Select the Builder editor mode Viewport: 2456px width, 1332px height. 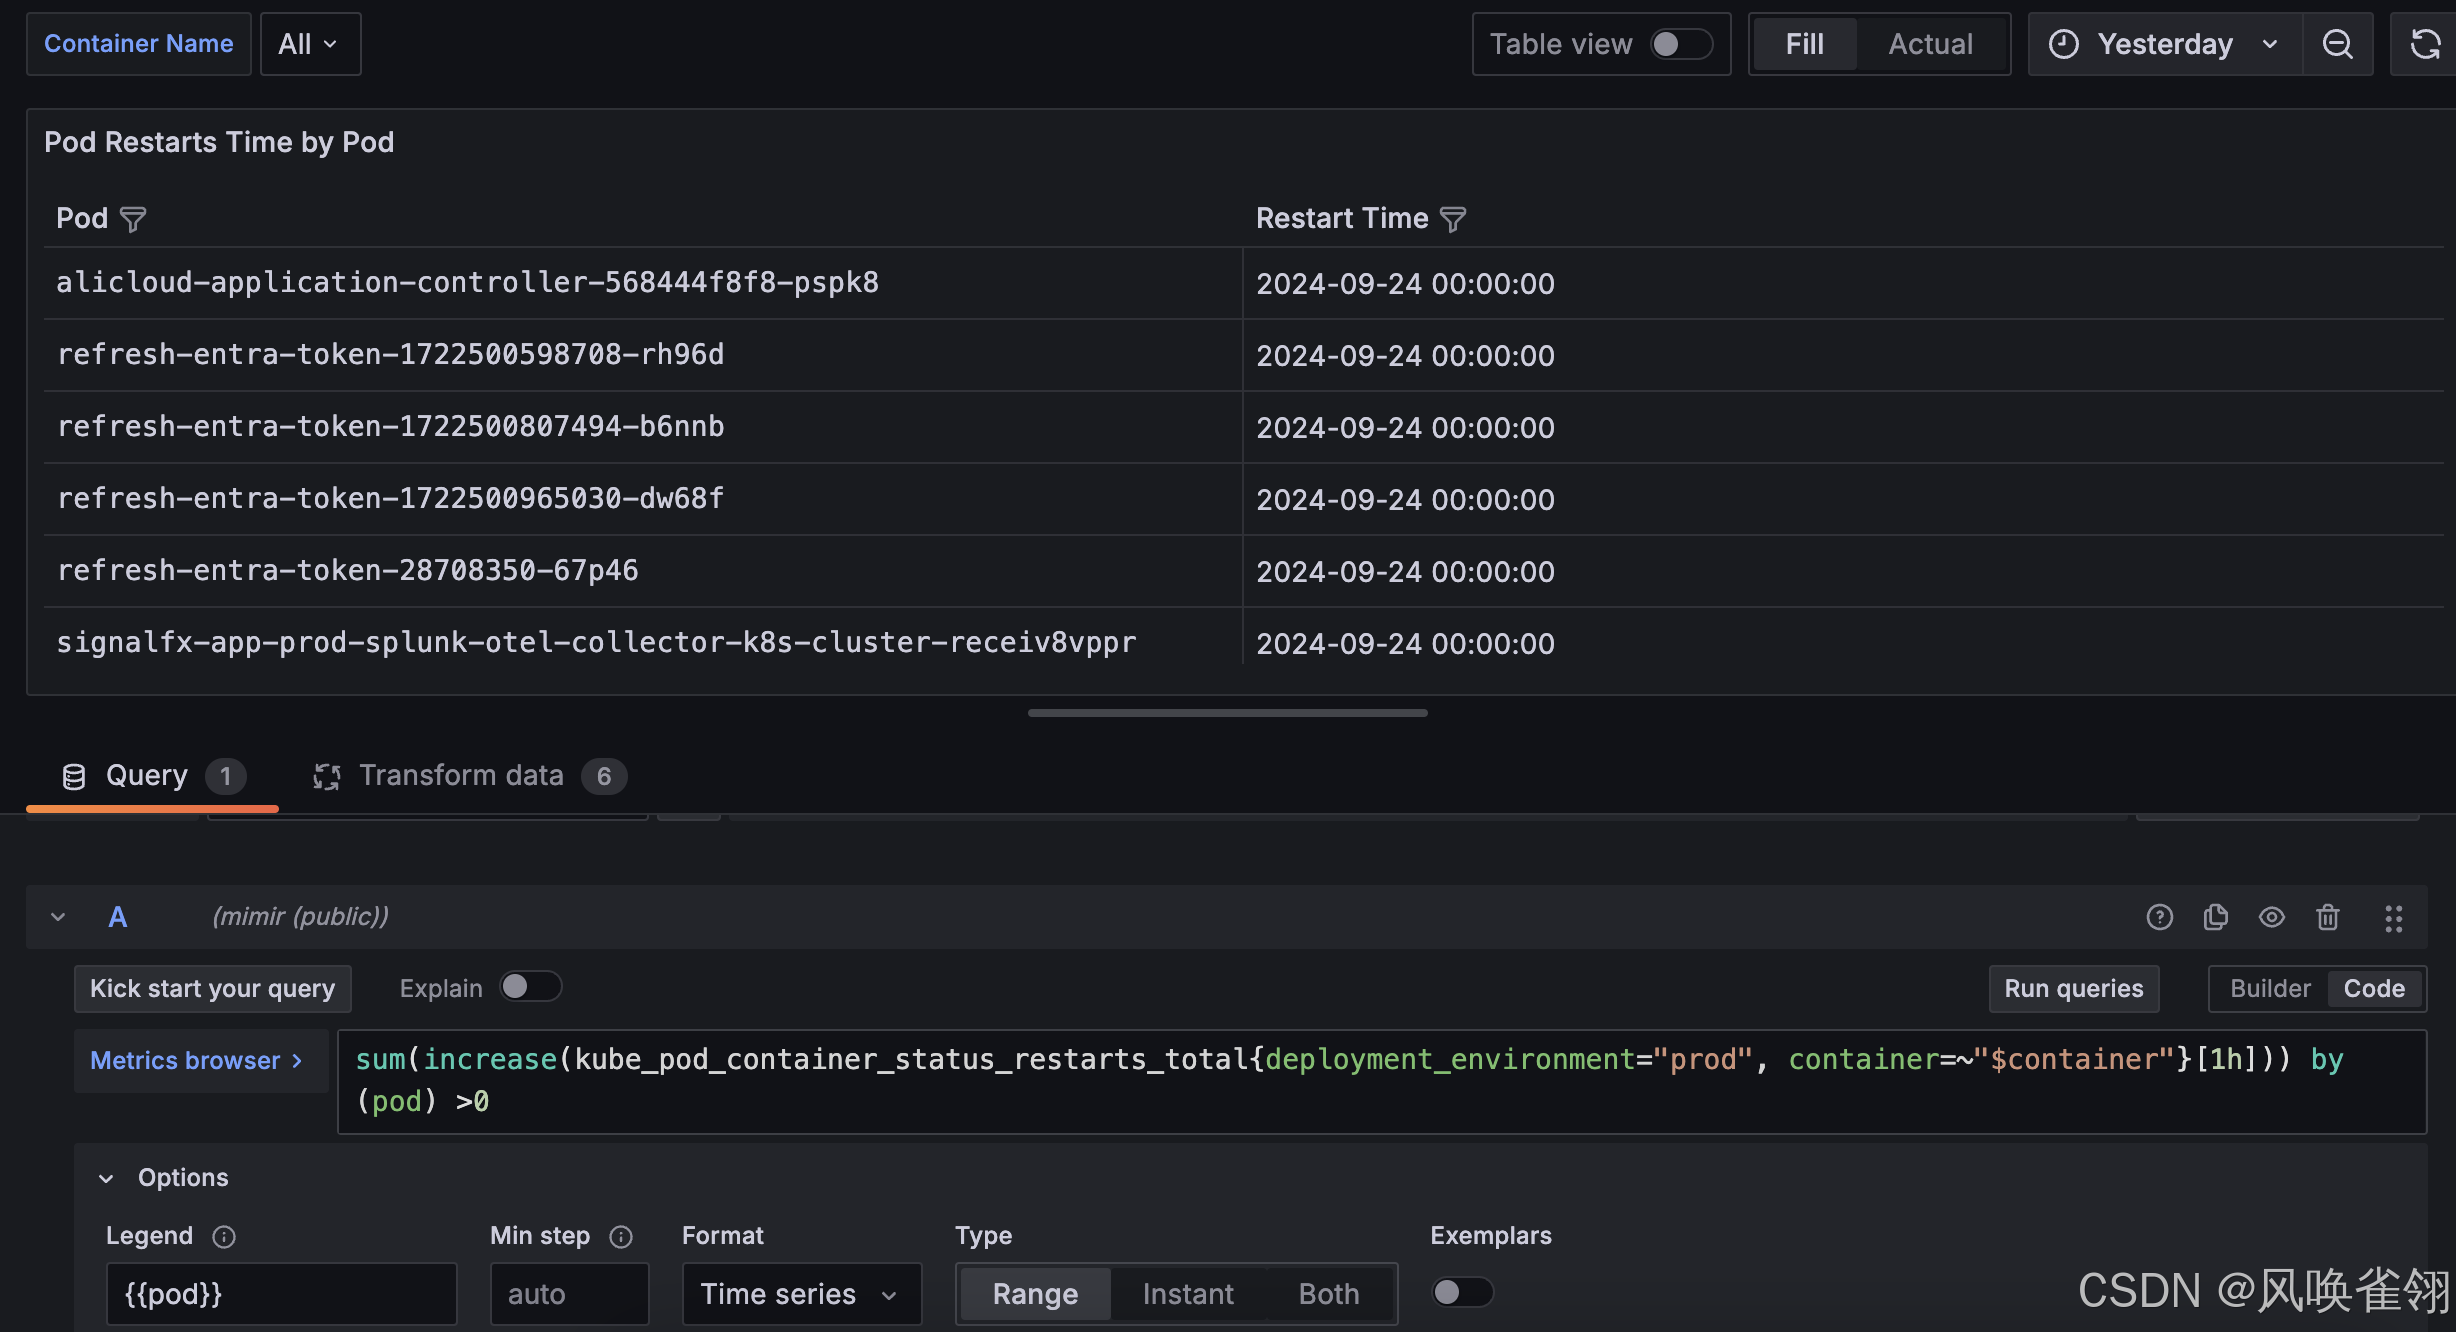pos(2270,989)
